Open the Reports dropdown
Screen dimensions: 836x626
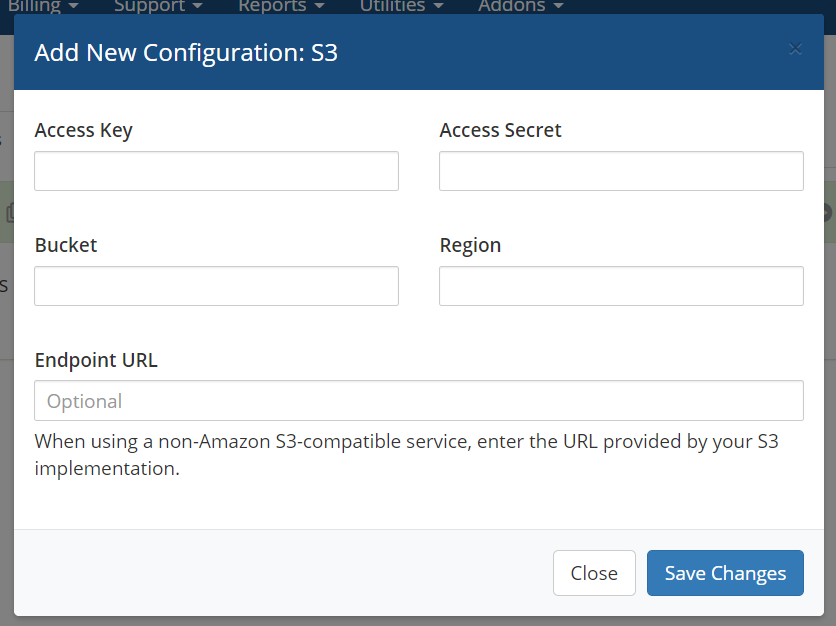coord(281,7)
